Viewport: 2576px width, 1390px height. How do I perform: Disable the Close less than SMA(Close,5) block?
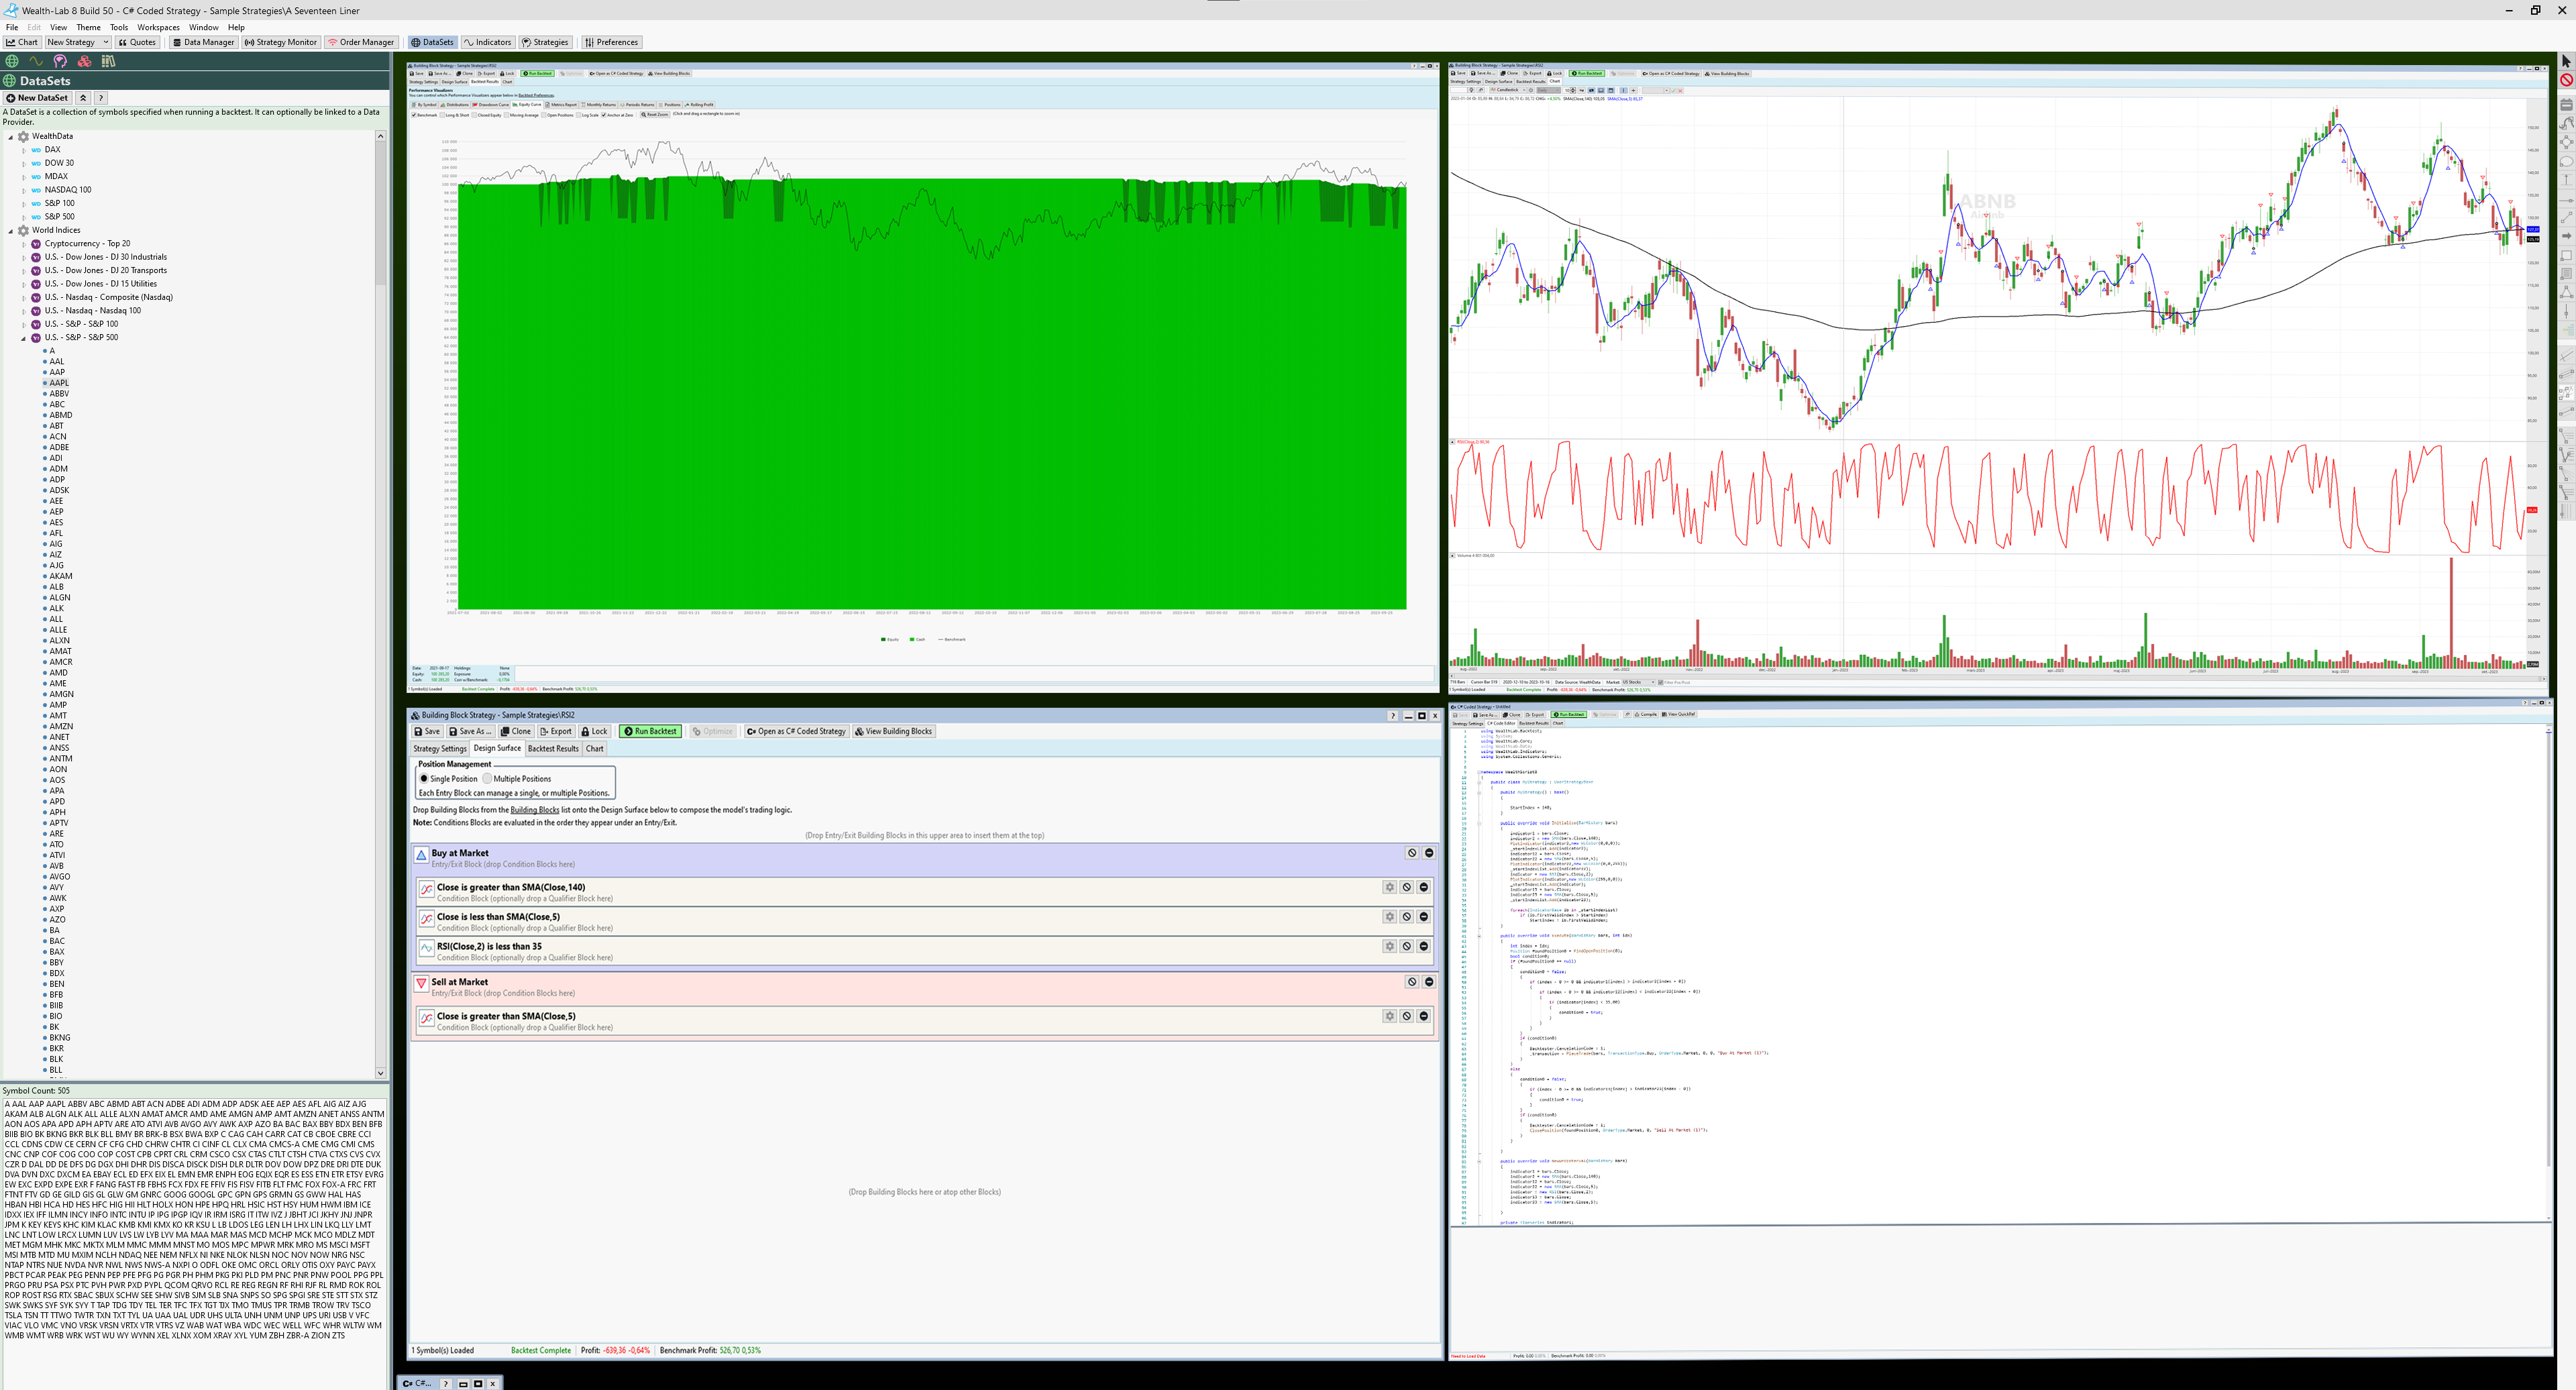(1406, 917)
